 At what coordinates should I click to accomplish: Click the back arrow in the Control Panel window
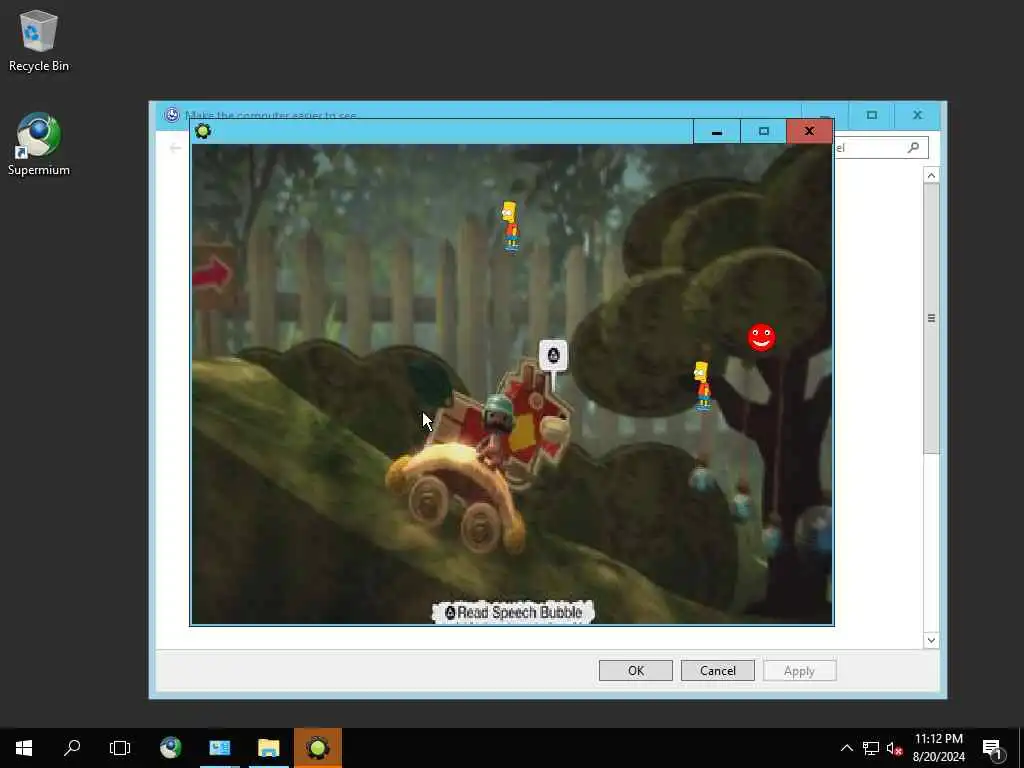pos(174,148)
